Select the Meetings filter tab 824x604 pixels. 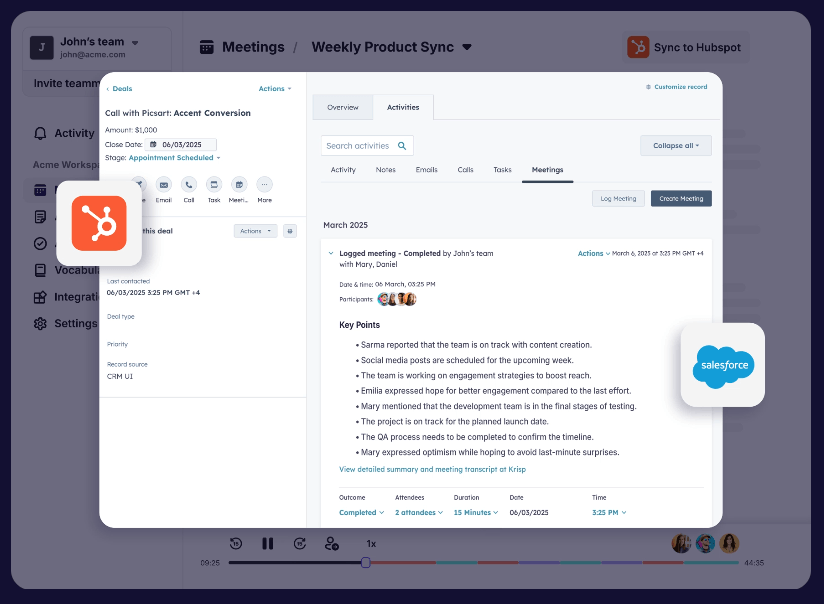point(548,170)
